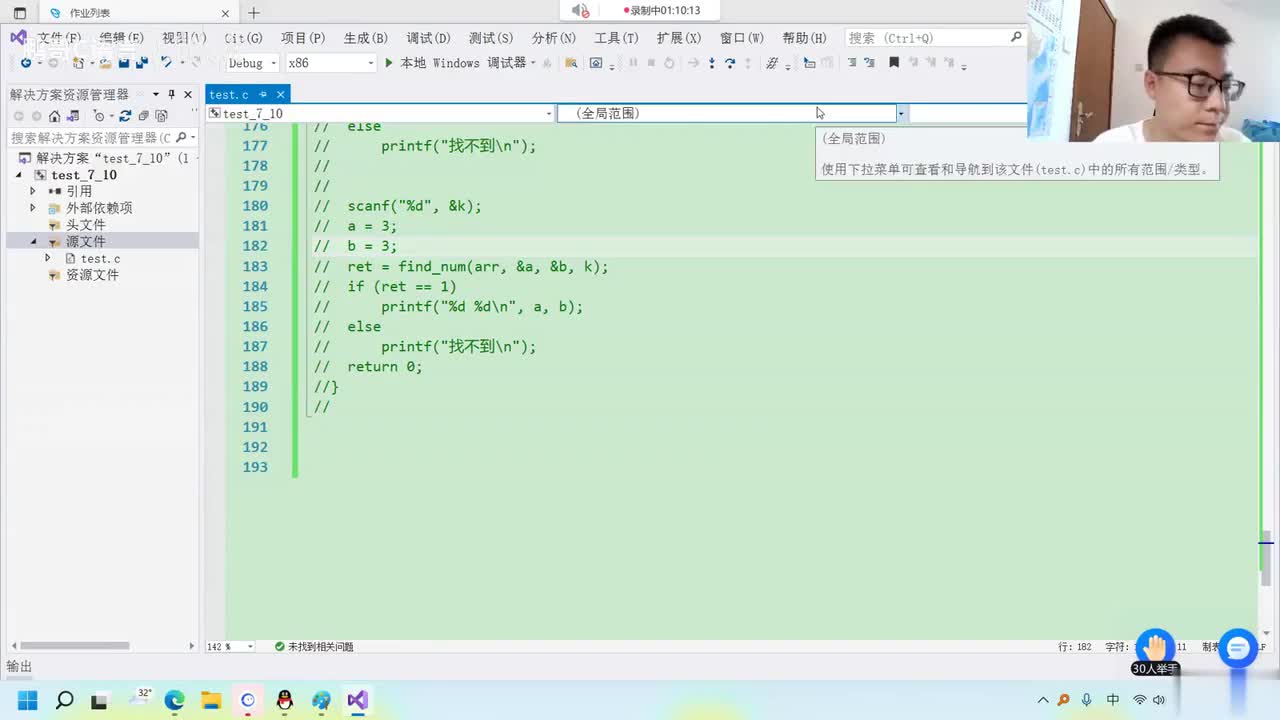Open a new tab with plus button
The image size is (1280, 720).
click(x=254, y=13)
